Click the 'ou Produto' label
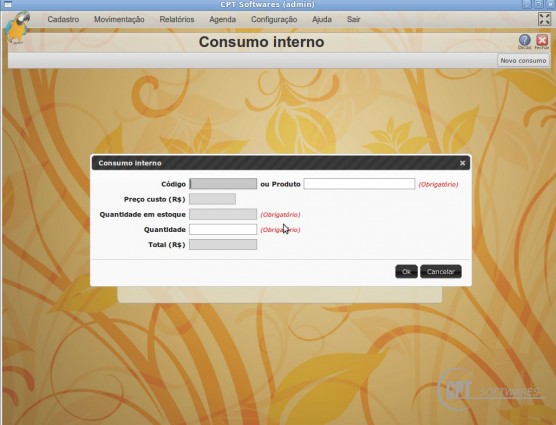The image size is (556, 425). 280,184
